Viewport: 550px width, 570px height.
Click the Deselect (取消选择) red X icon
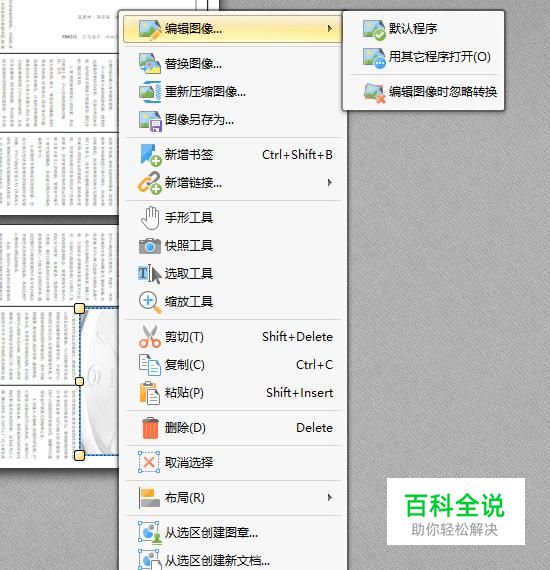(149, 462)
